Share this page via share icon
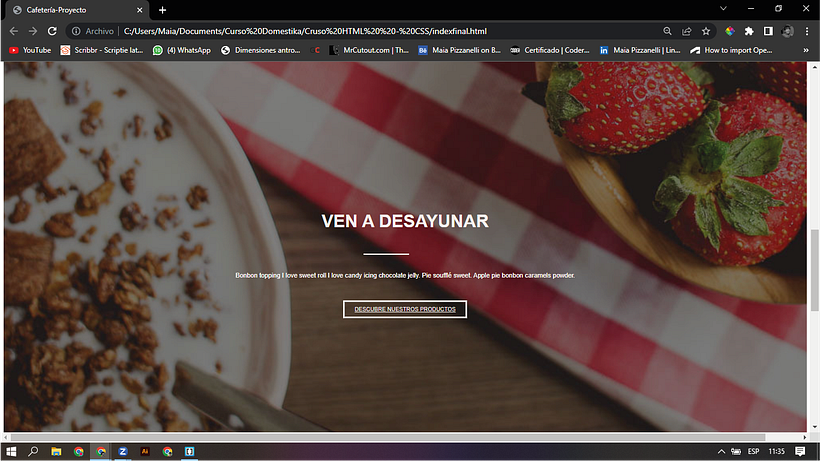 tap(687, 31)
